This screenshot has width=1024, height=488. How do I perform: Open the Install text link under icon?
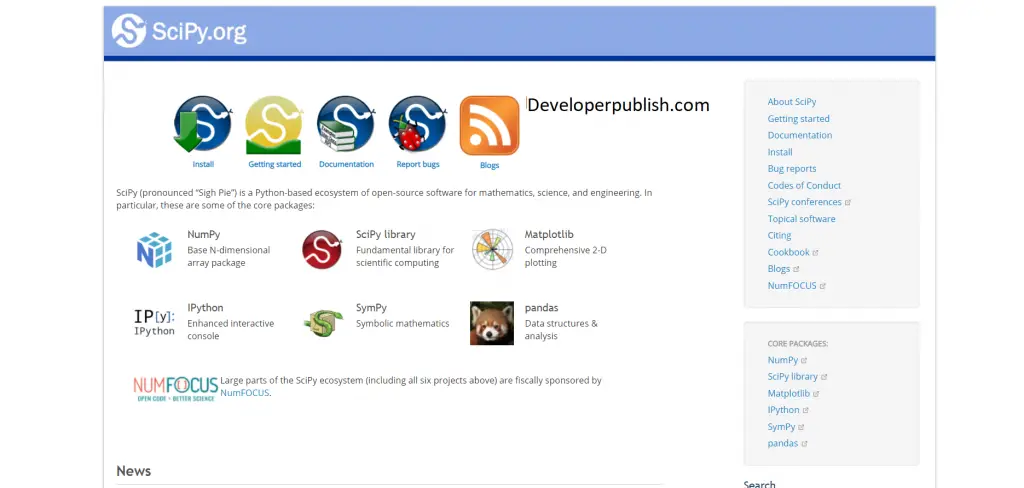(x=203, y=165)
